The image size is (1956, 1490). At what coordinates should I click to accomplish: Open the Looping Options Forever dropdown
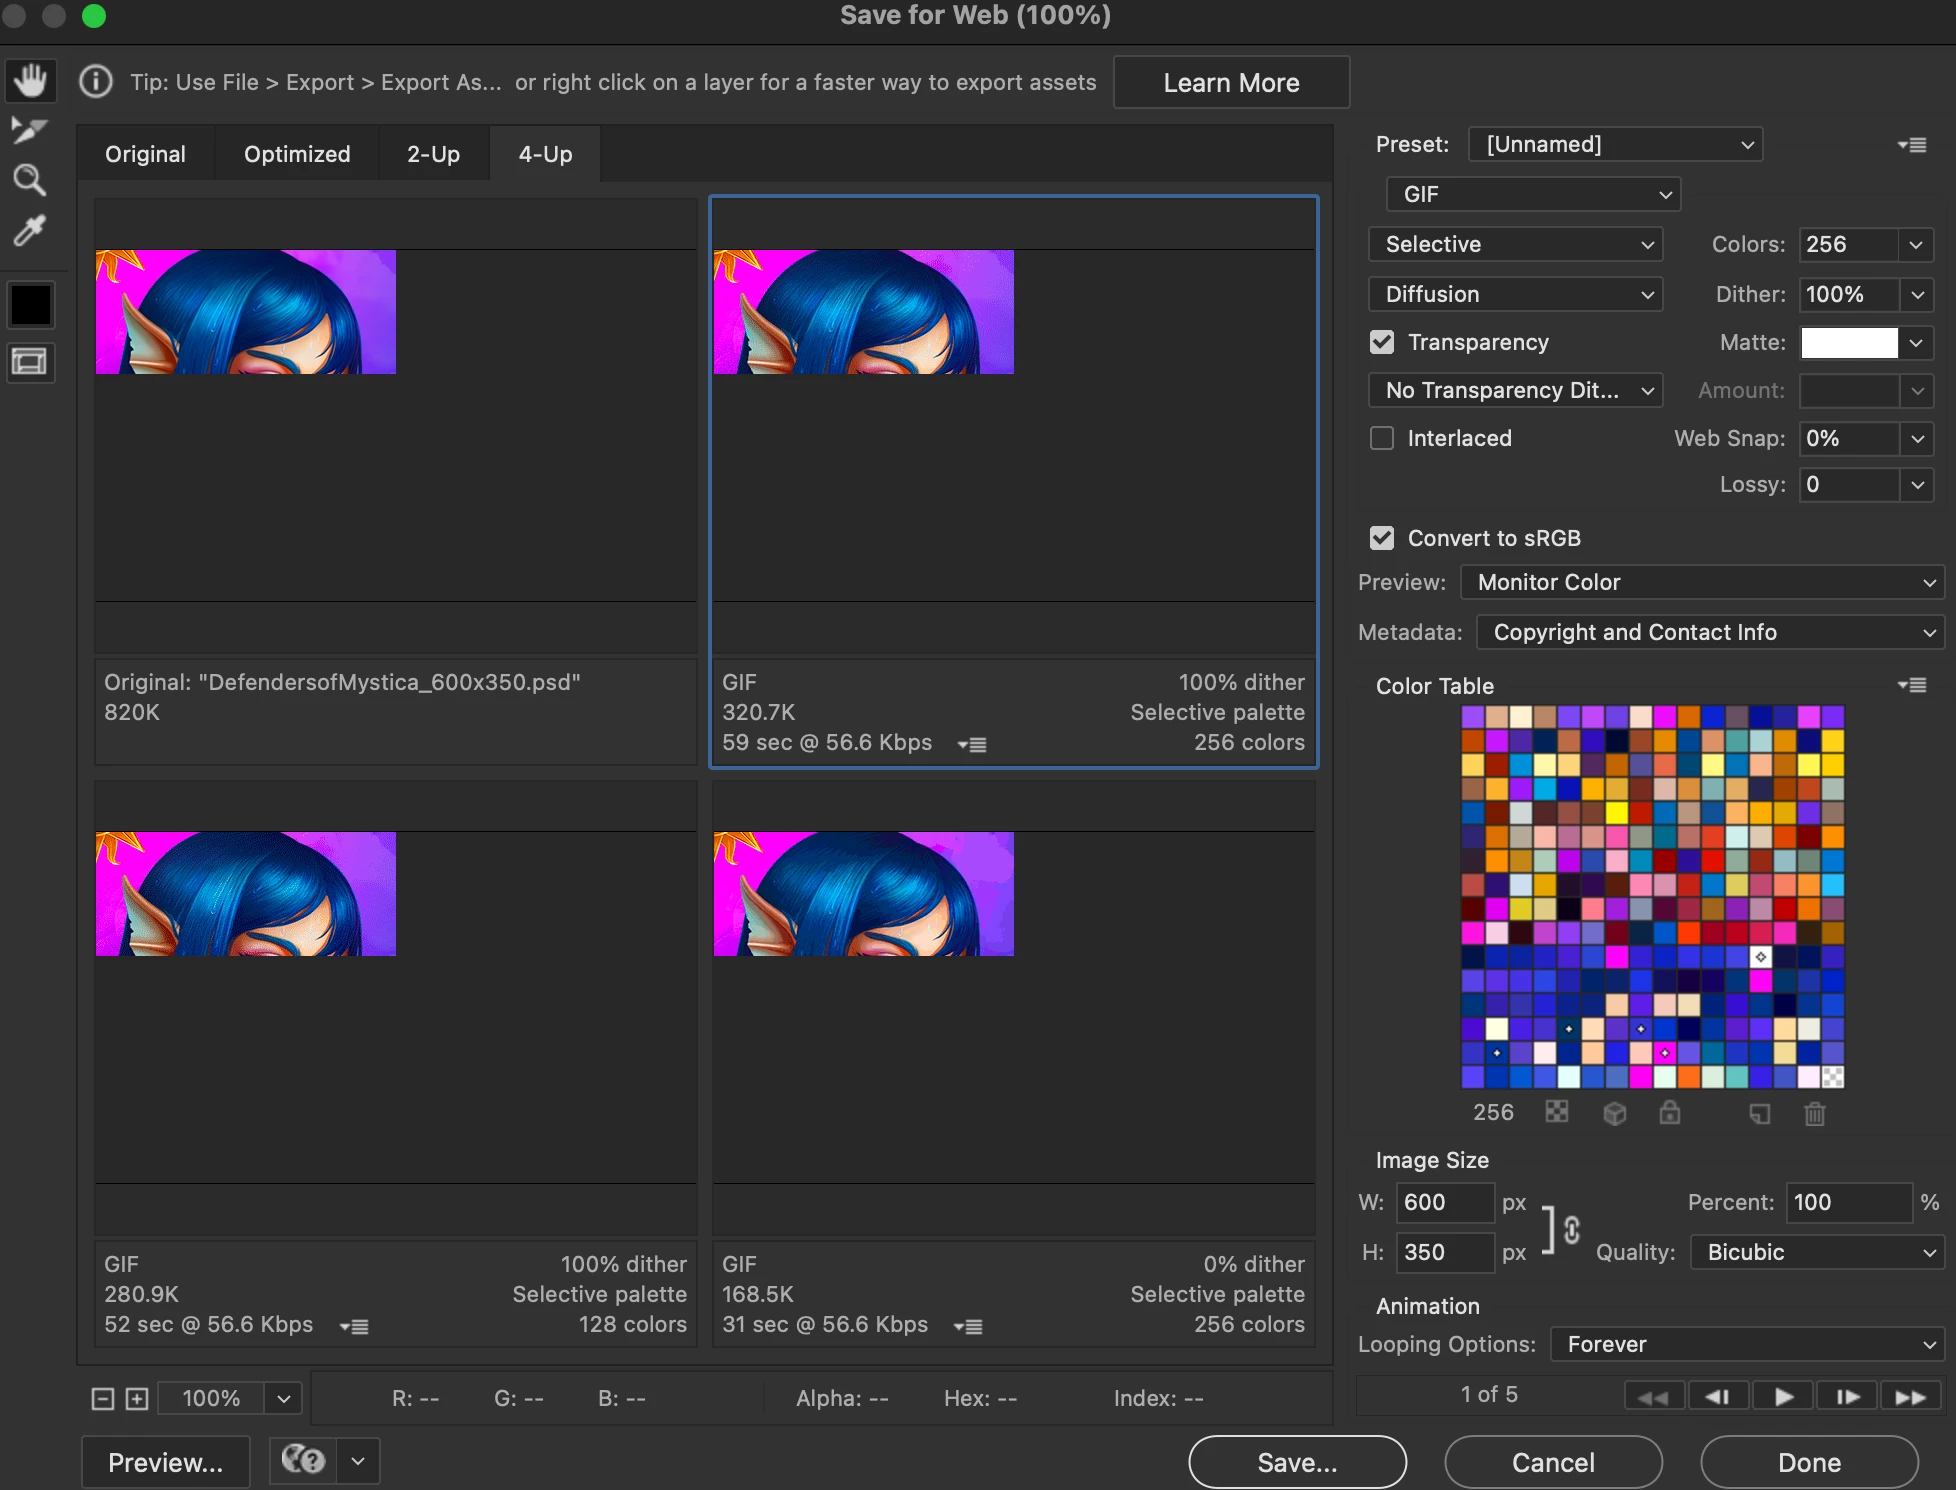pos(1747,1344)
